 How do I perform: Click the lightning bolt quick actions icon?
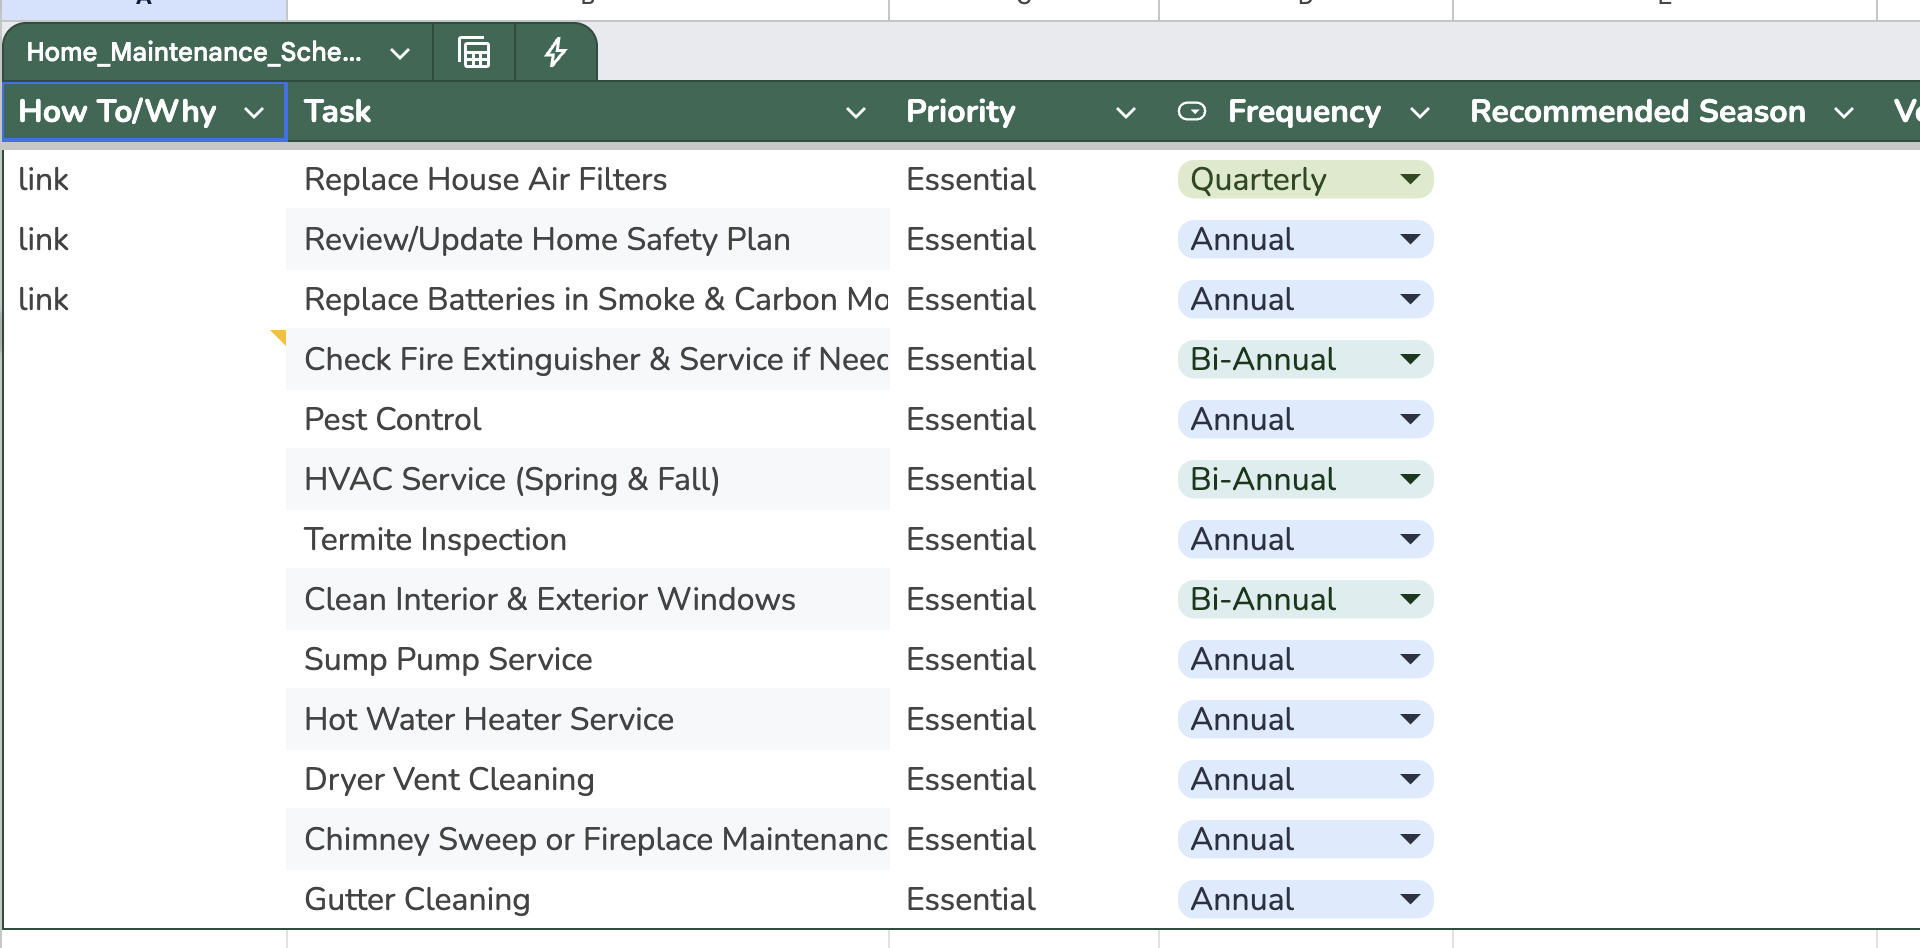[x=555, y=52]
